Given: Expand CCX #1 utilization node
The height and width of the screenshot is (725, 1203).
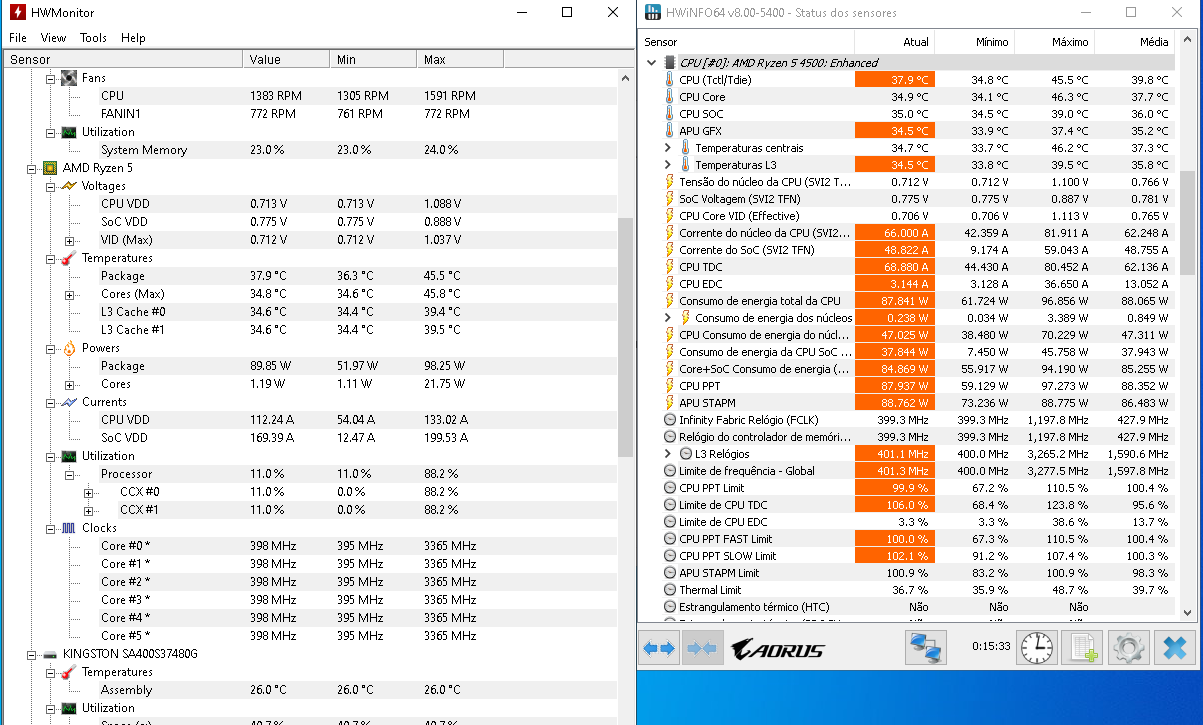Looking at the screenshot, I should pos(88,511).
